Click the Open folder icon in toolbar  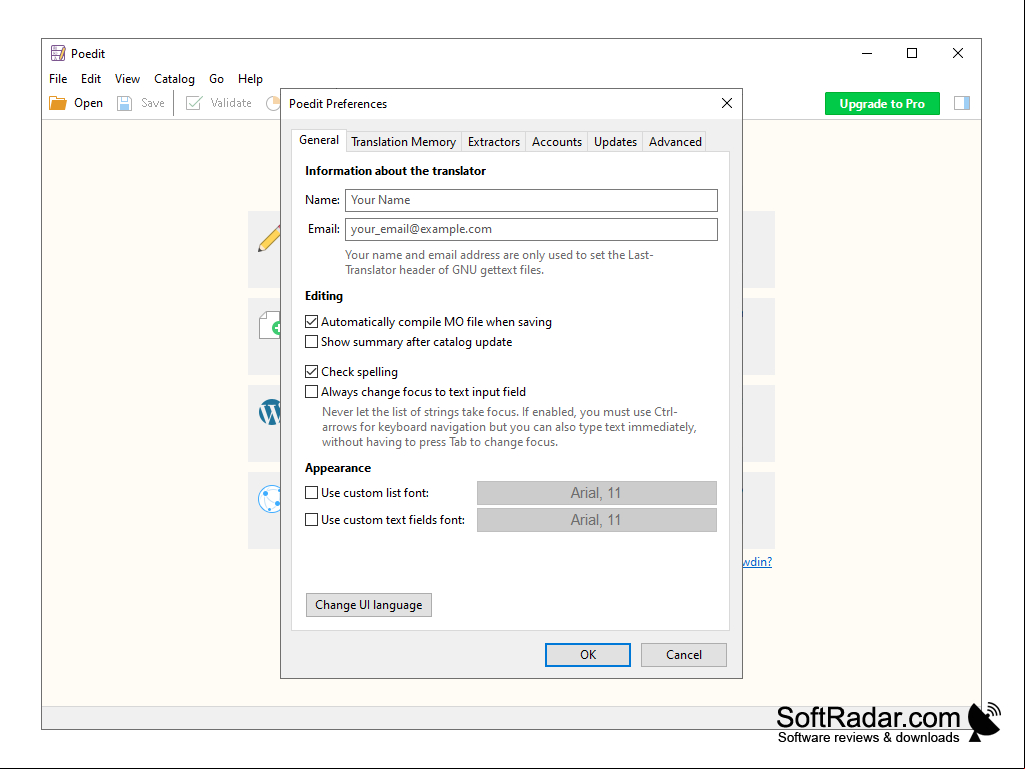click(58, 103)
